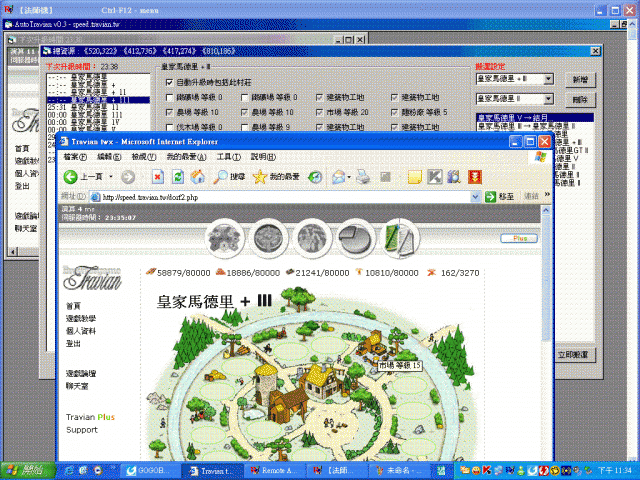Click the IE address bar URL field
The height and width of the screenshot is (480, 640).
click(279, 197)
